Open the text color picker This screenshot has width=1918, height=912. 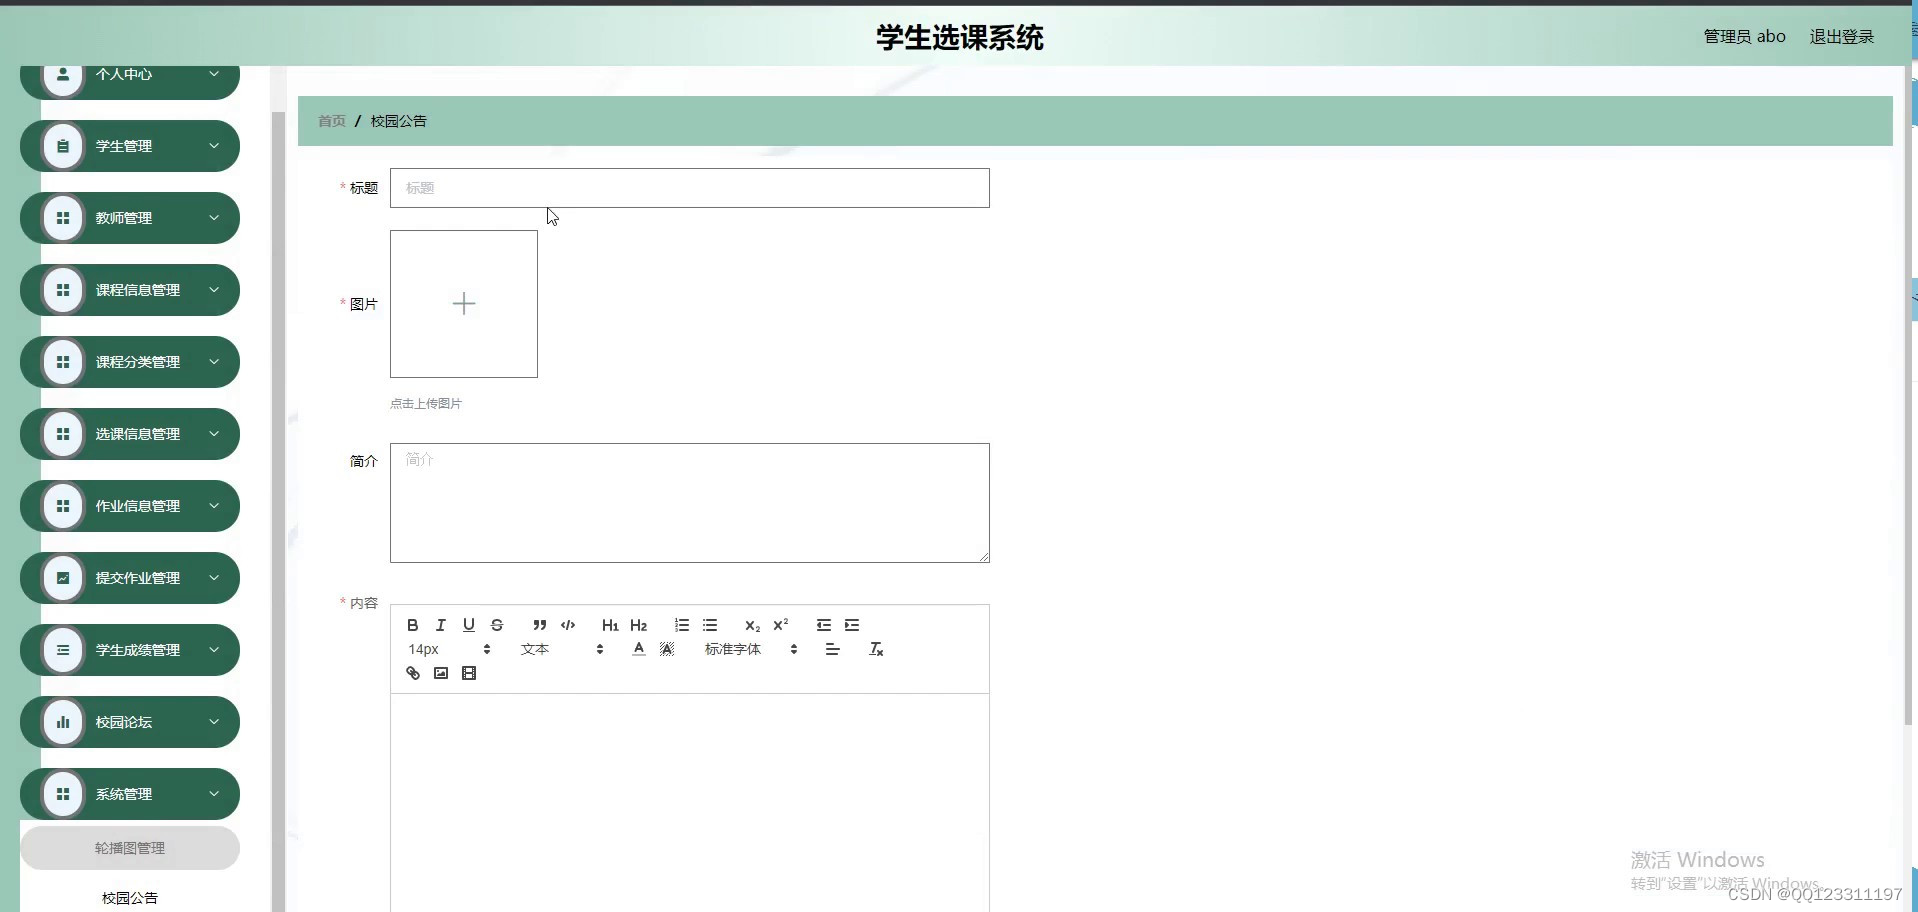[x=639, y=649]
